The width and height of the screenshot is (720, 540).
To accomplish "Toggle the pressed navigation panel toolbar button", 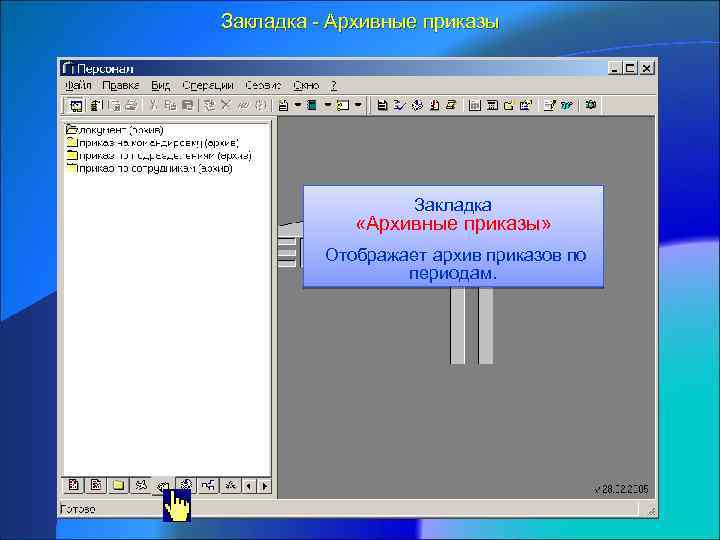I will point(76,106).
